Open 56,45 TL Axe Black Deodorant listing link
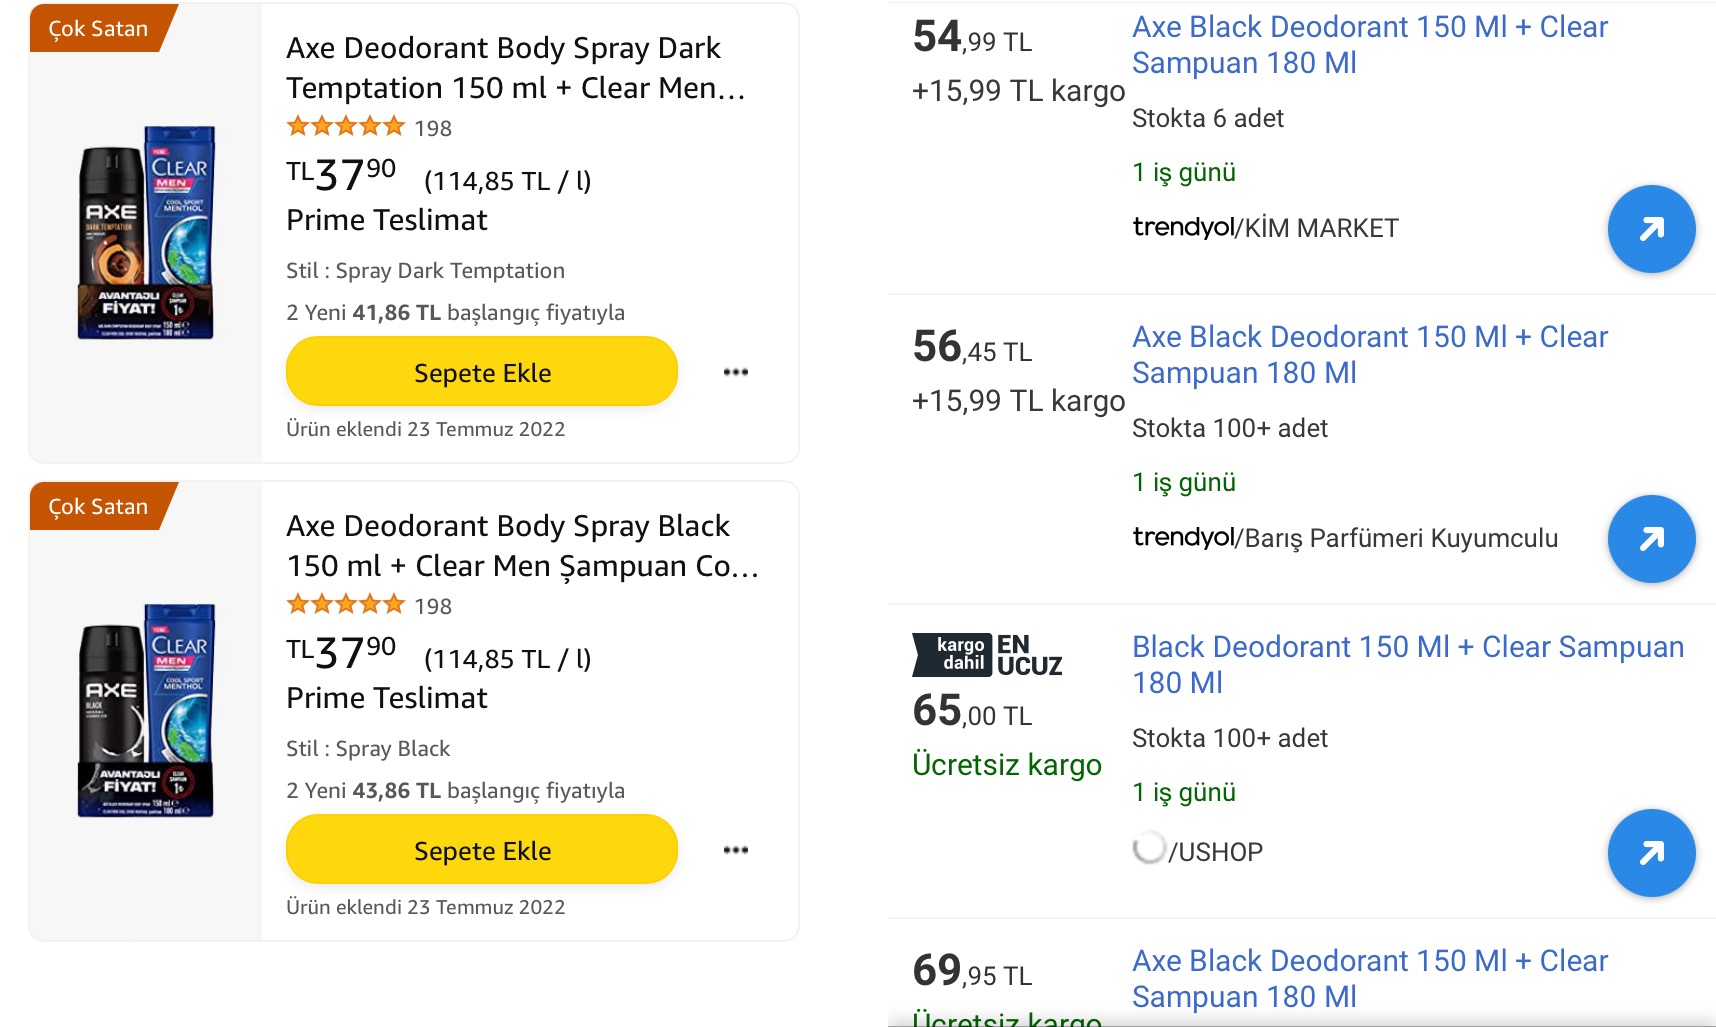Image resolution: width=1716 pixels, height=1027 pixels. pos(1370,355)
